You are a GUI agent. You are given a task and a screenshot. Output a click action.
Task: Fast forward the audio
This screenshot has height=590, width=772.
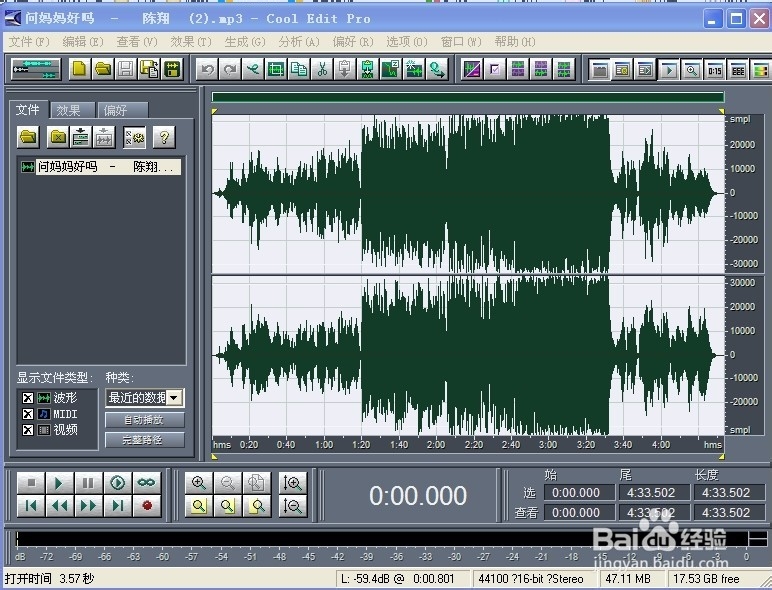88,506
